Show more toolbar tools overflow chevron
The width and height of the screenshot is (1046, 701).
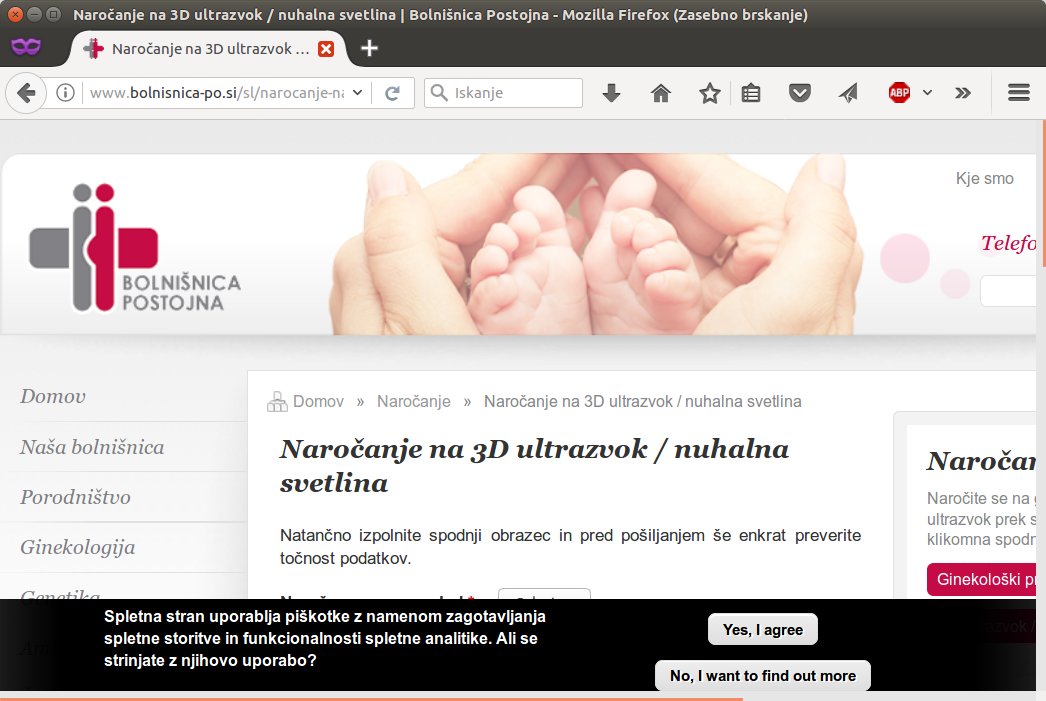click(x=963, y=93)
